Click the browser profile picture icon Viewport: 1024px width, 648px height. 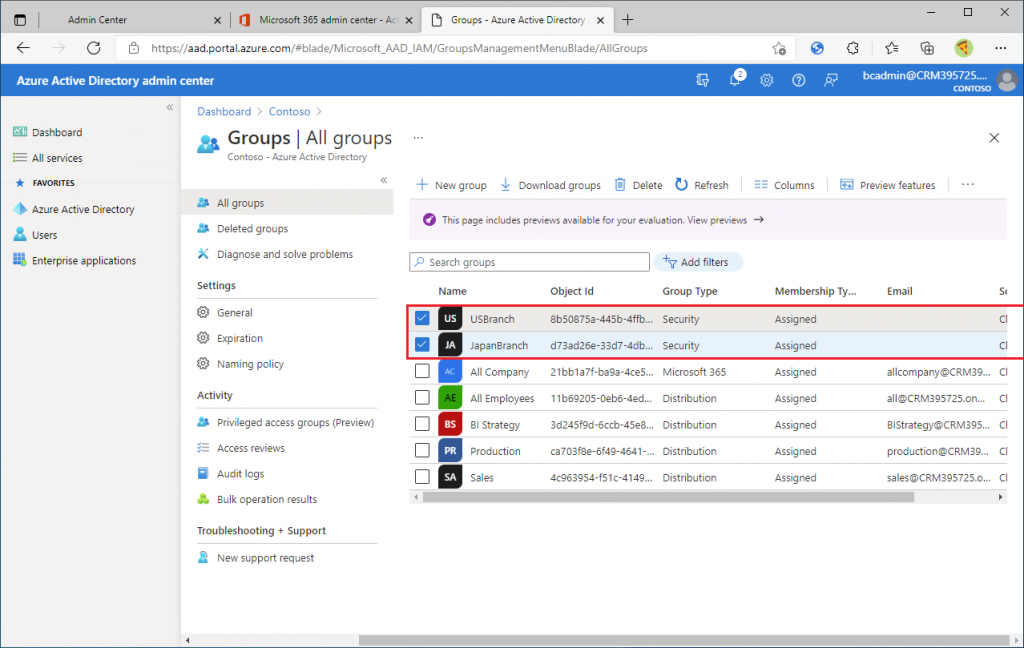(964, 48)
